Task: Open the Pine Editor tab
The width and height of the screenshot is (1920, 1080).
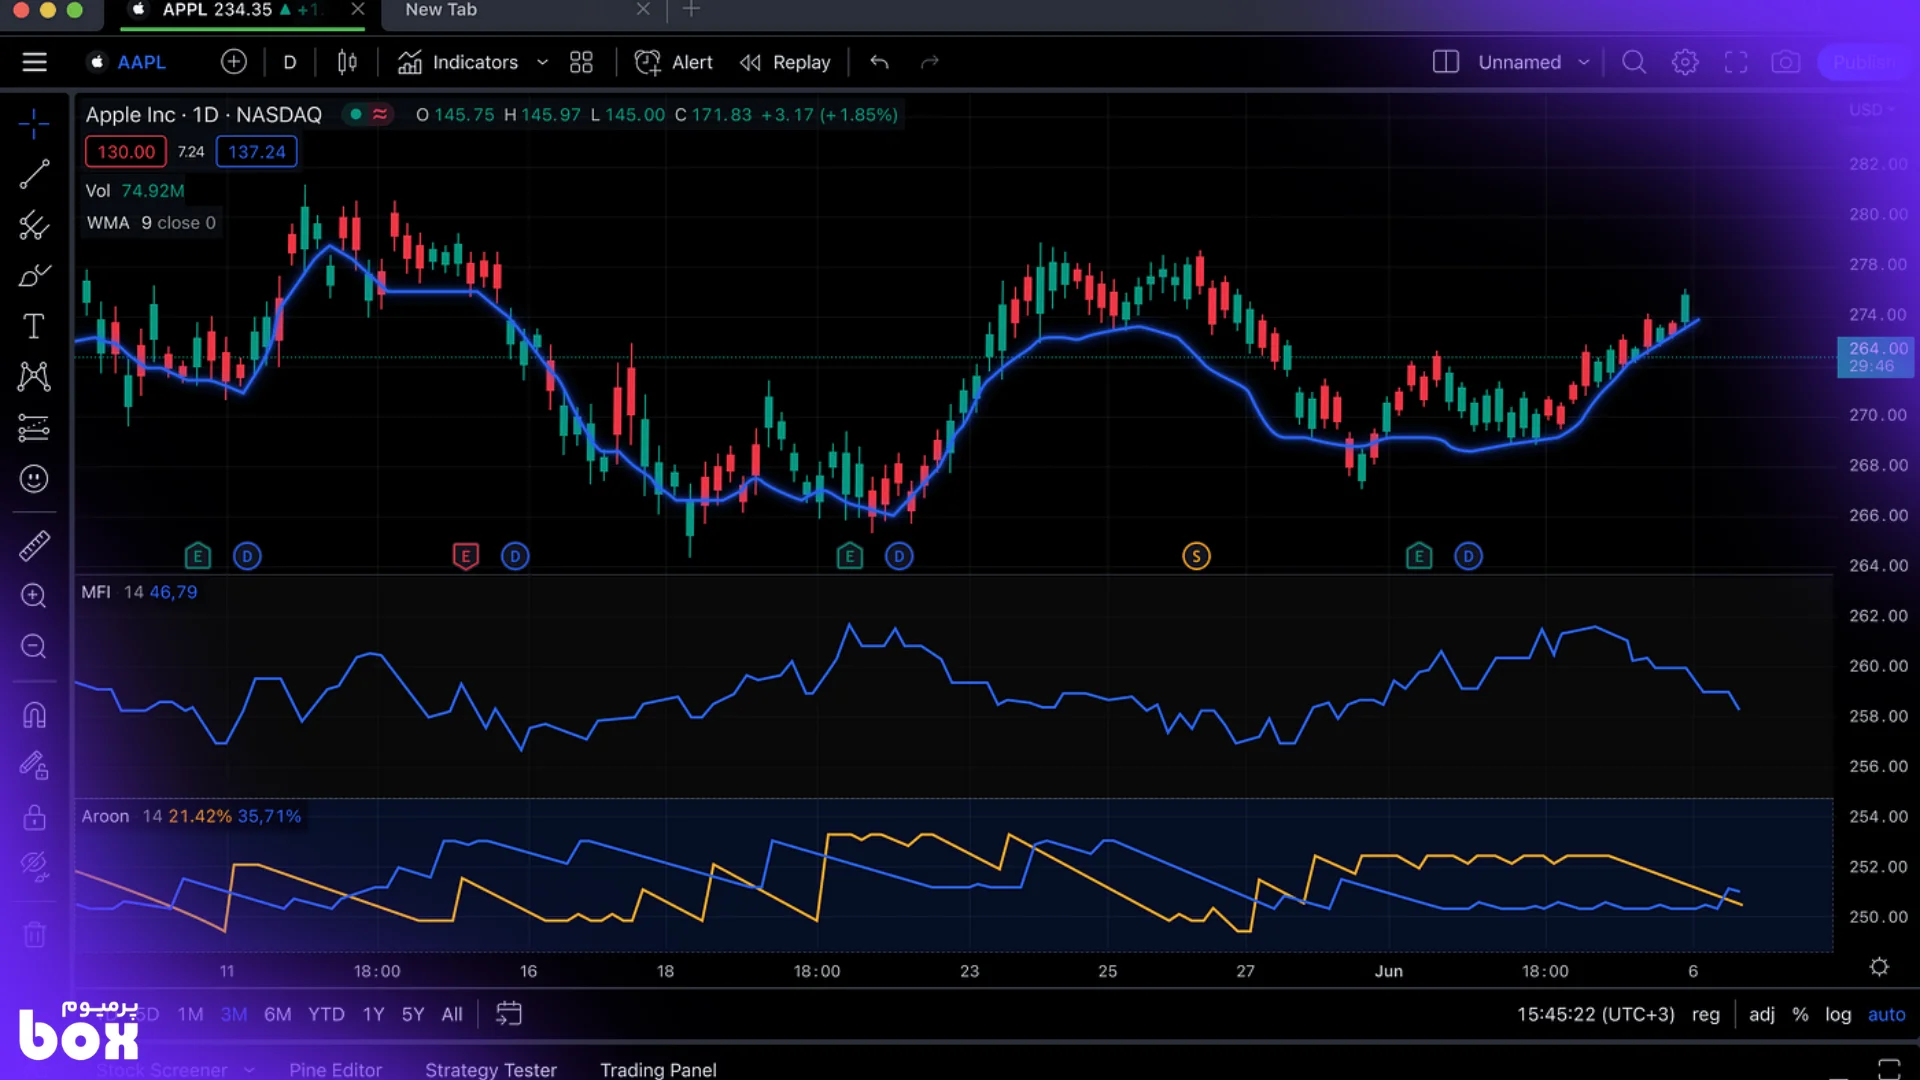Action: (335, 1069)
